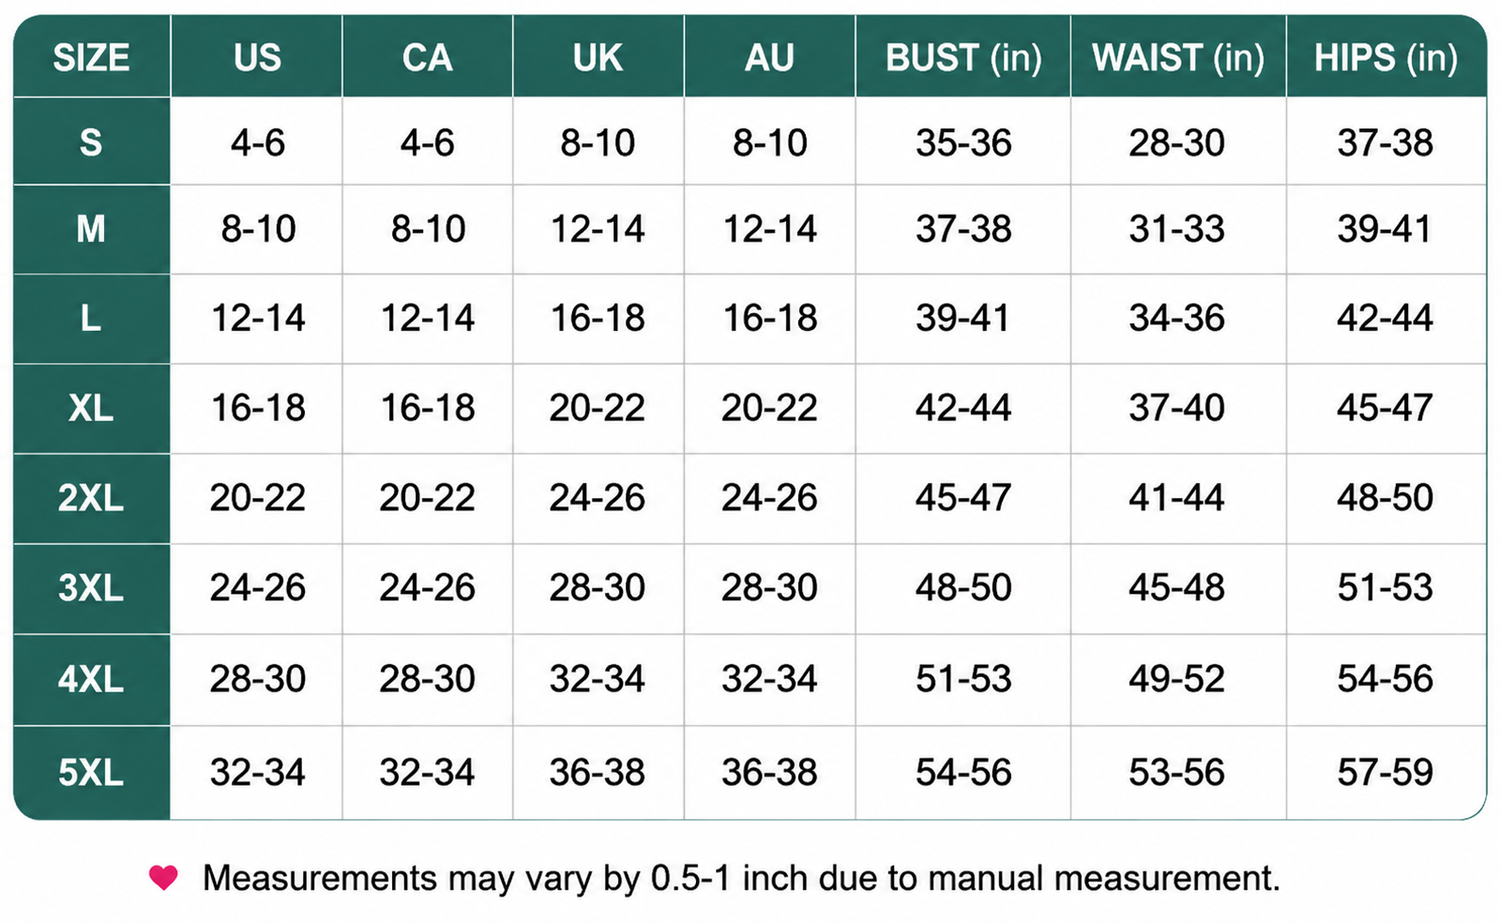Click the WAIST (in) column header

(x=1178, y=57)
